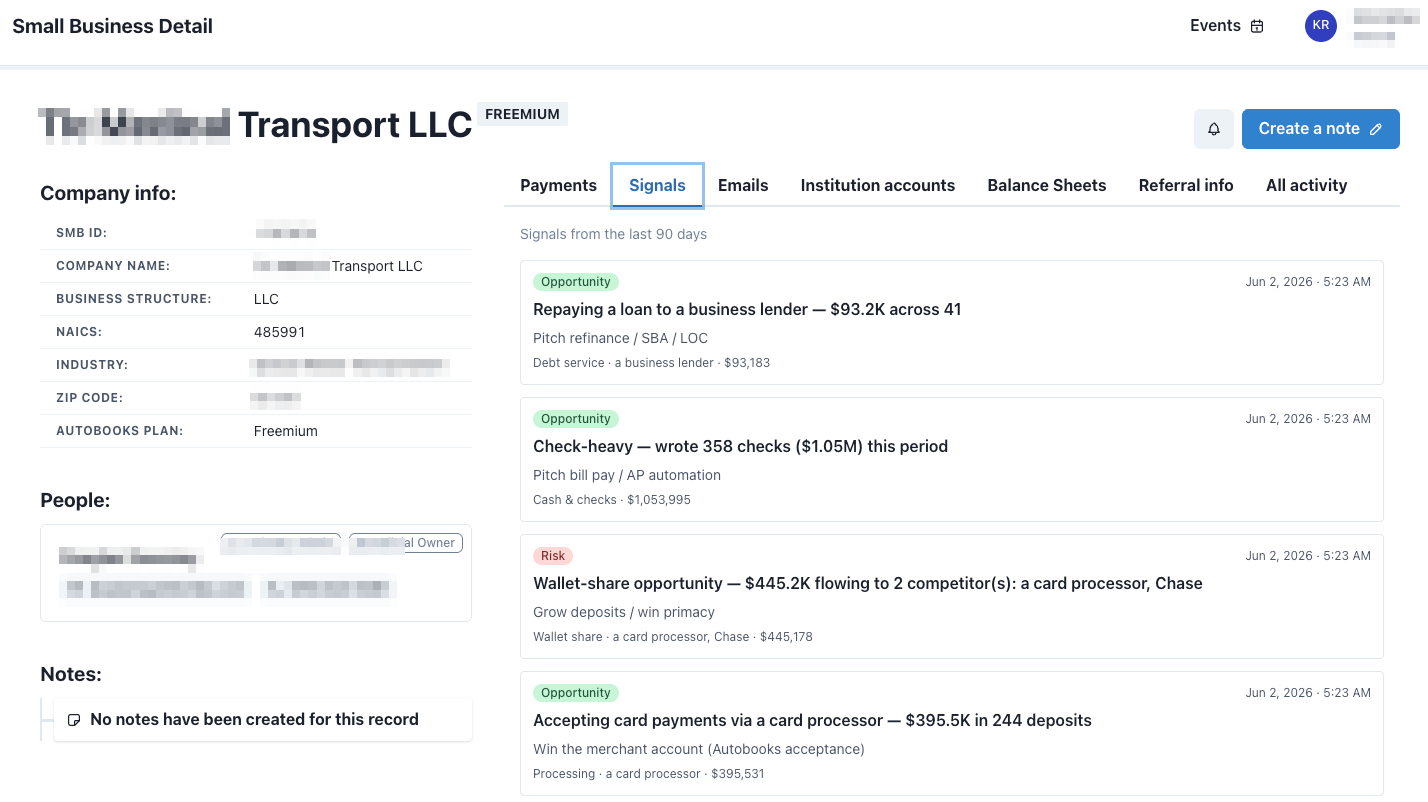Open the Wallet-share opportunity signal title
The height and width of the screenshot is (802, 1428).
867,583
